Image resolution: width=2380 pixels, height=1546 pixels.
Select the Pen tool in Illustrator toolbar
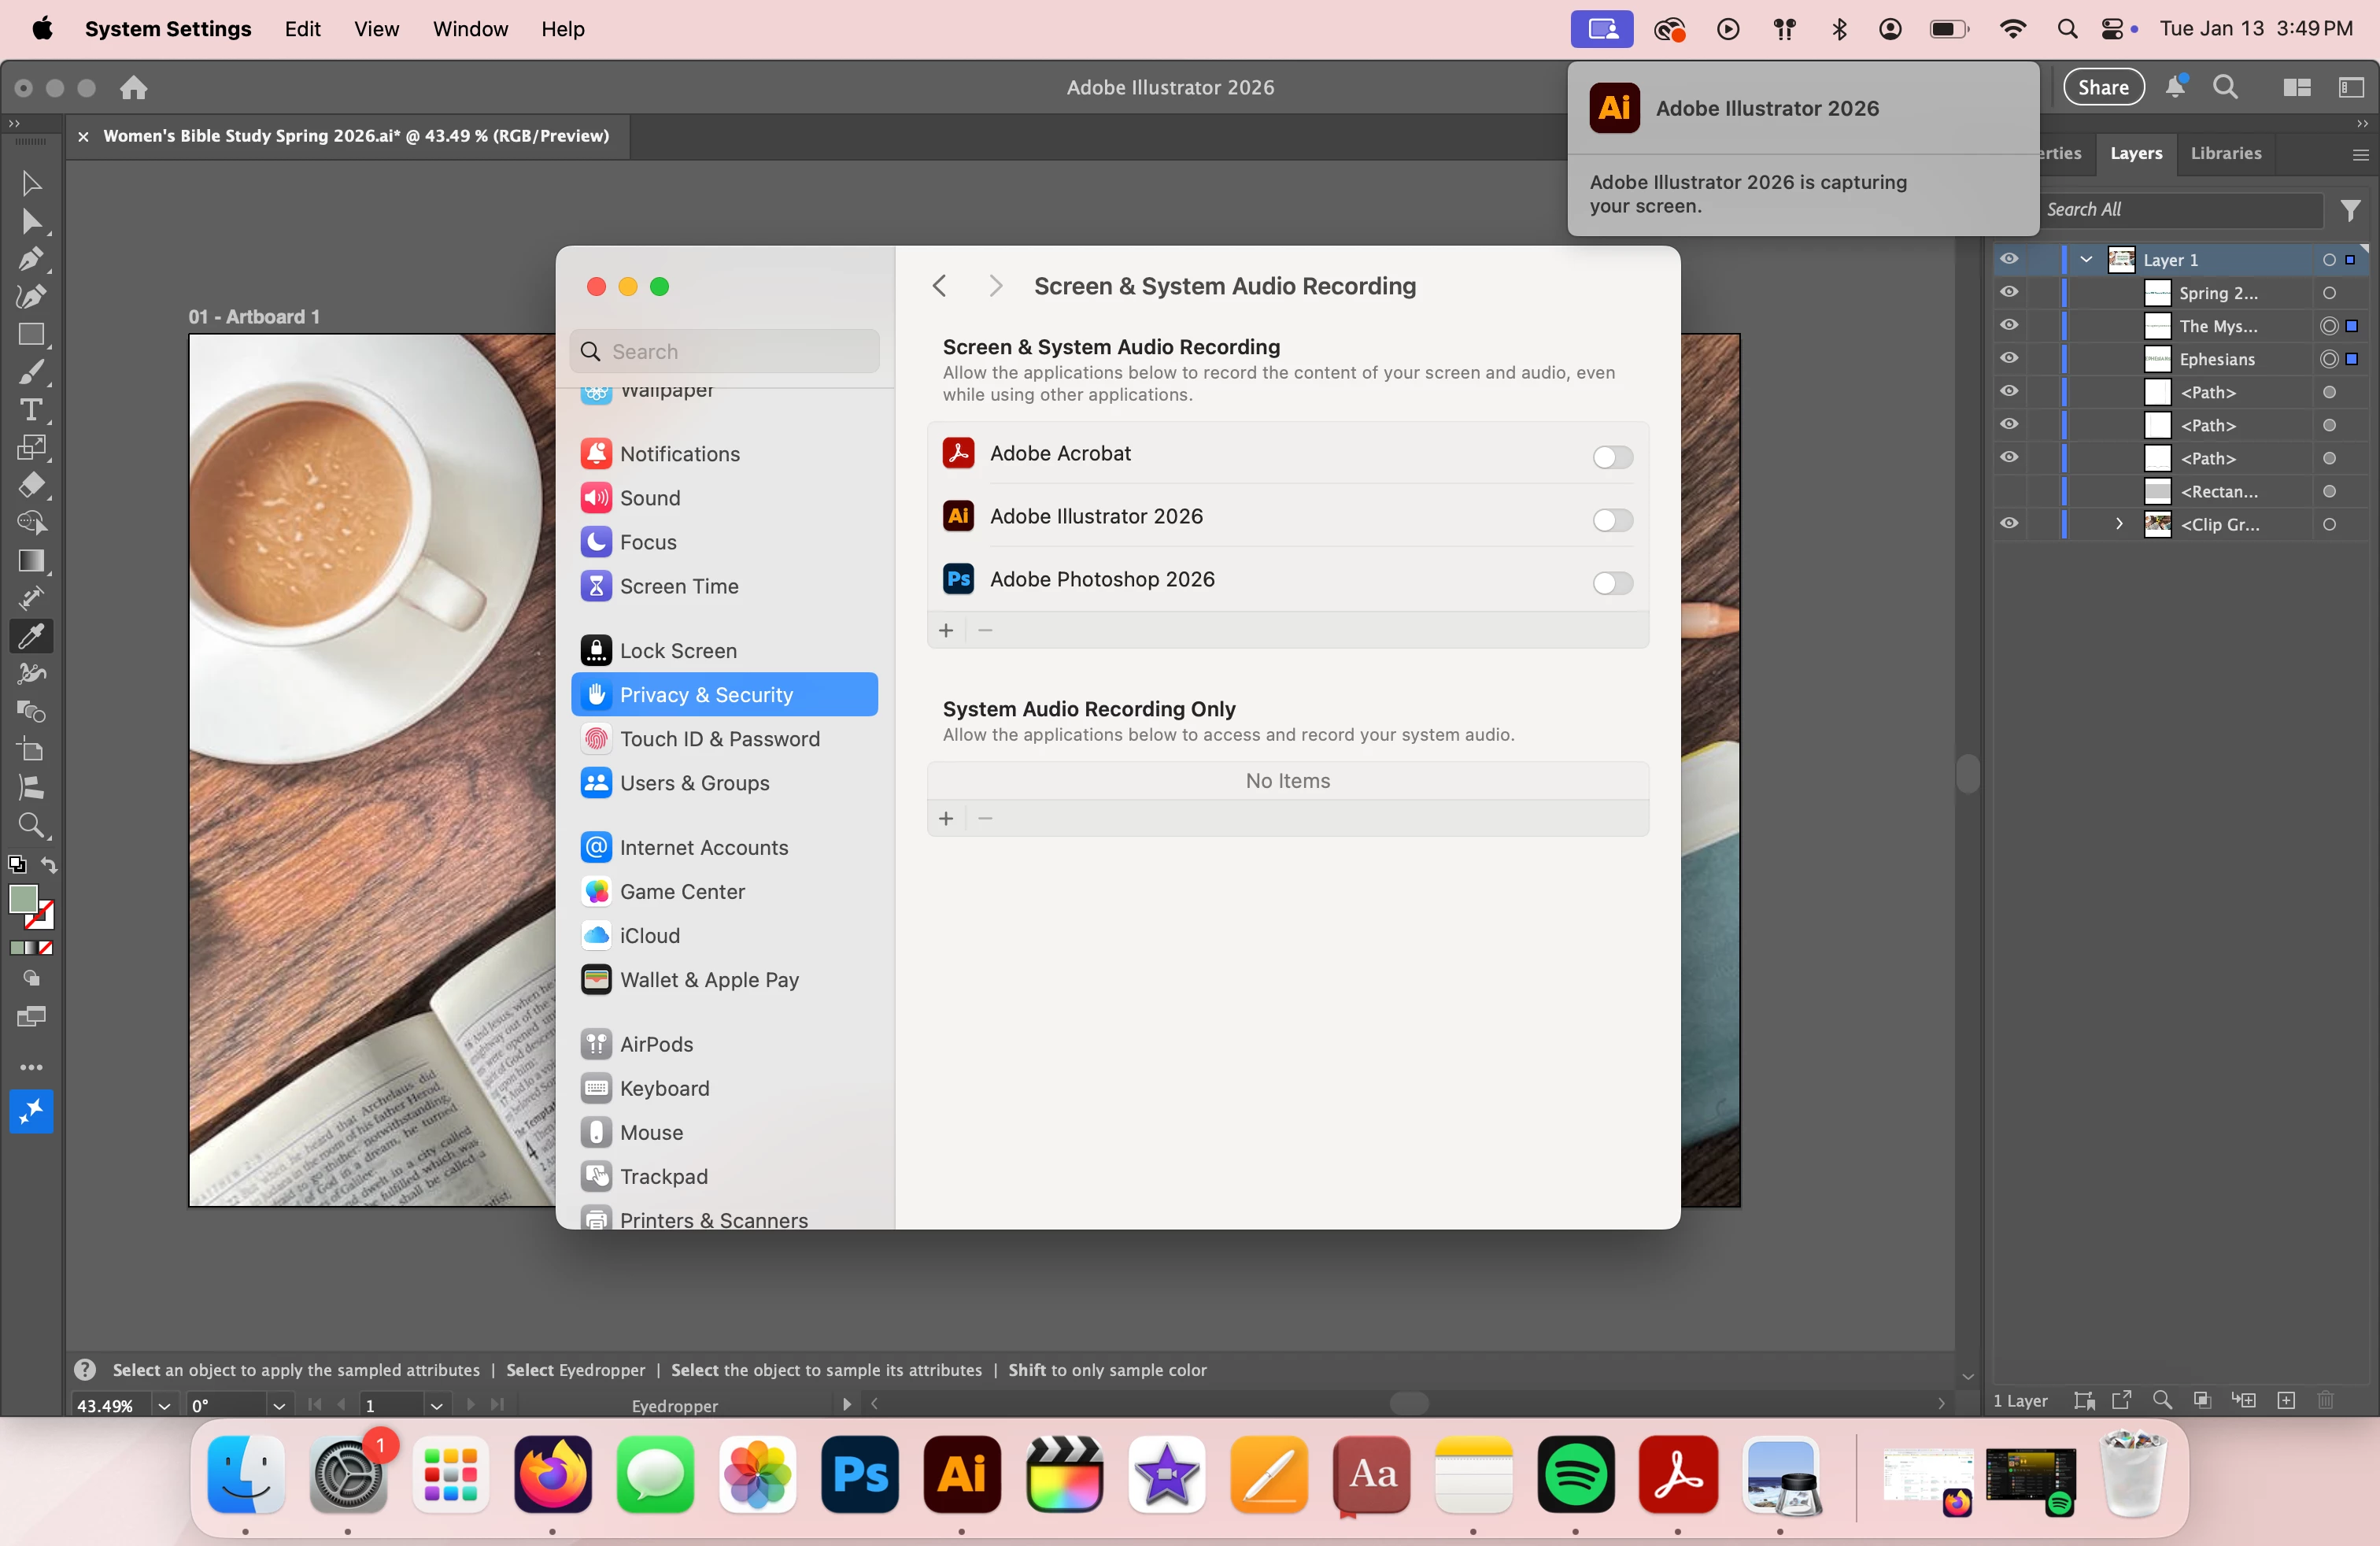31,259
